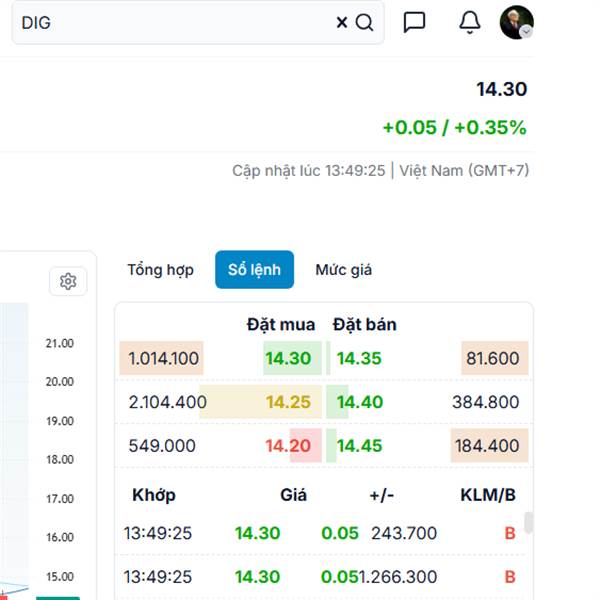600x600 pixels.
Task: Open the notifications bell
Action: [x=470, y=23]
